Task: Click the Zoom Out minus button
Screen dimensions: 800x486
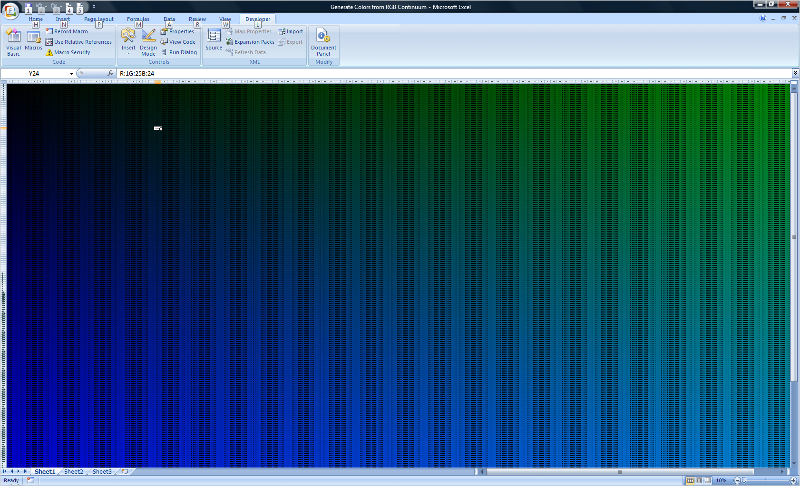Action: click(x=736, y=480)
